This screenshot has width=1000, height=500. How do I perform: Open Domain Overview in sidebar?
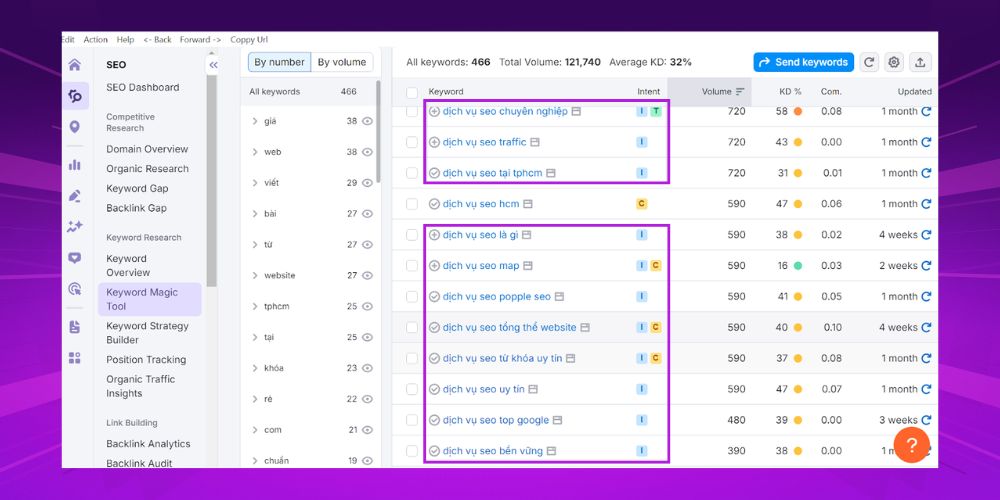pyautogui.click(x=147, y=149)
